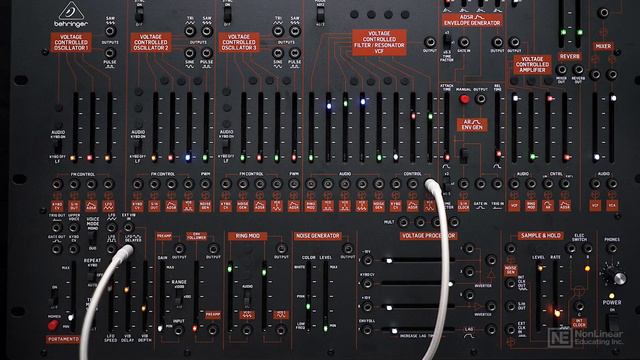Click the Vib Depth slider
The width and height of the screenshot is (640, 360).
tap(144, 297)
